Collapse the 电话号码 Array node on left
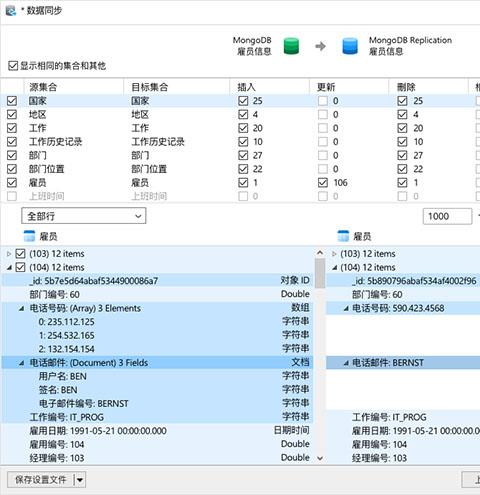Image resolution: width=480 pixels, height=495 pixels. click(x=21, y=308)
